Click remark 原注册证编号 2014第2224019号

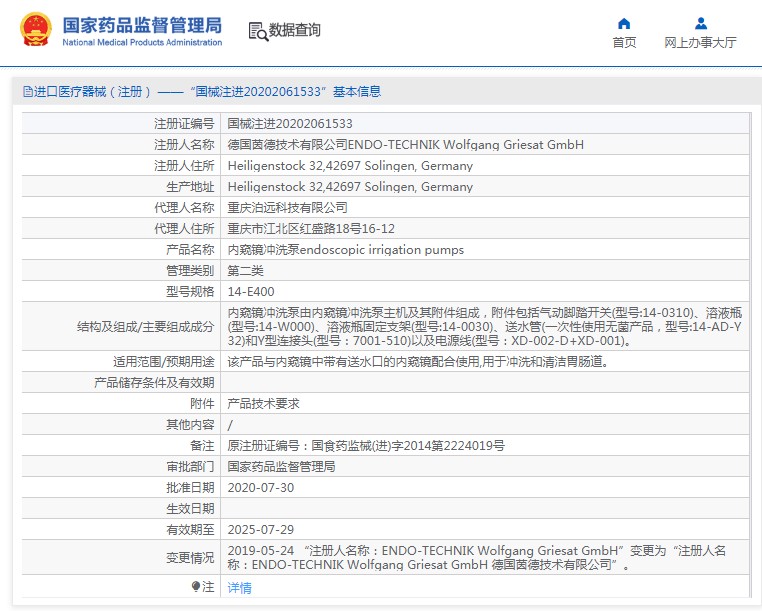[366, 445]
